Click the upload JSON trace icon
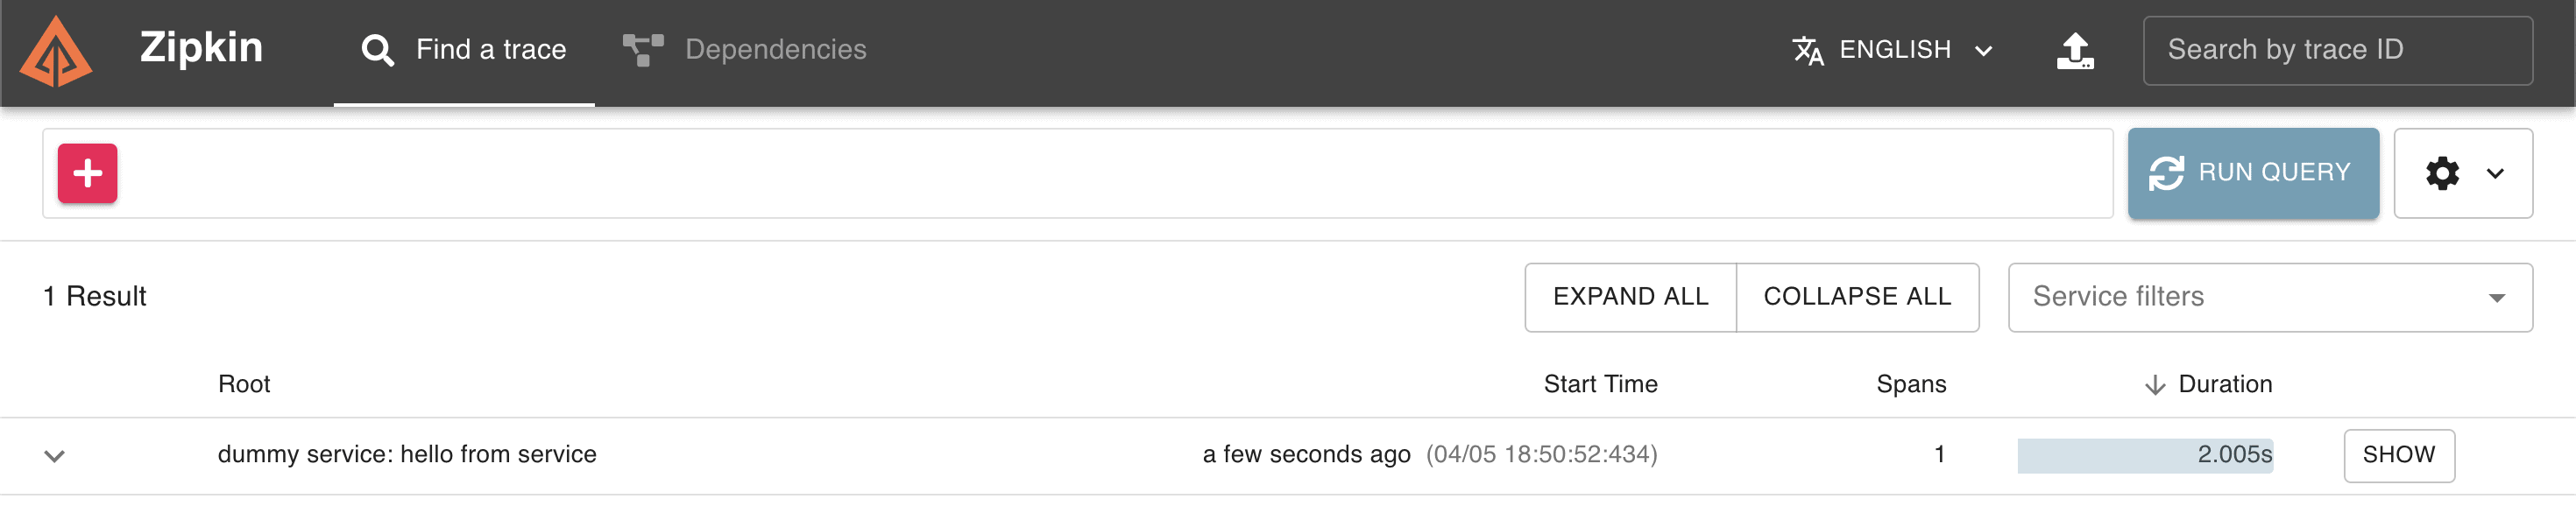The width and height of the screenshot is (2576, 527). (2075, 50)
